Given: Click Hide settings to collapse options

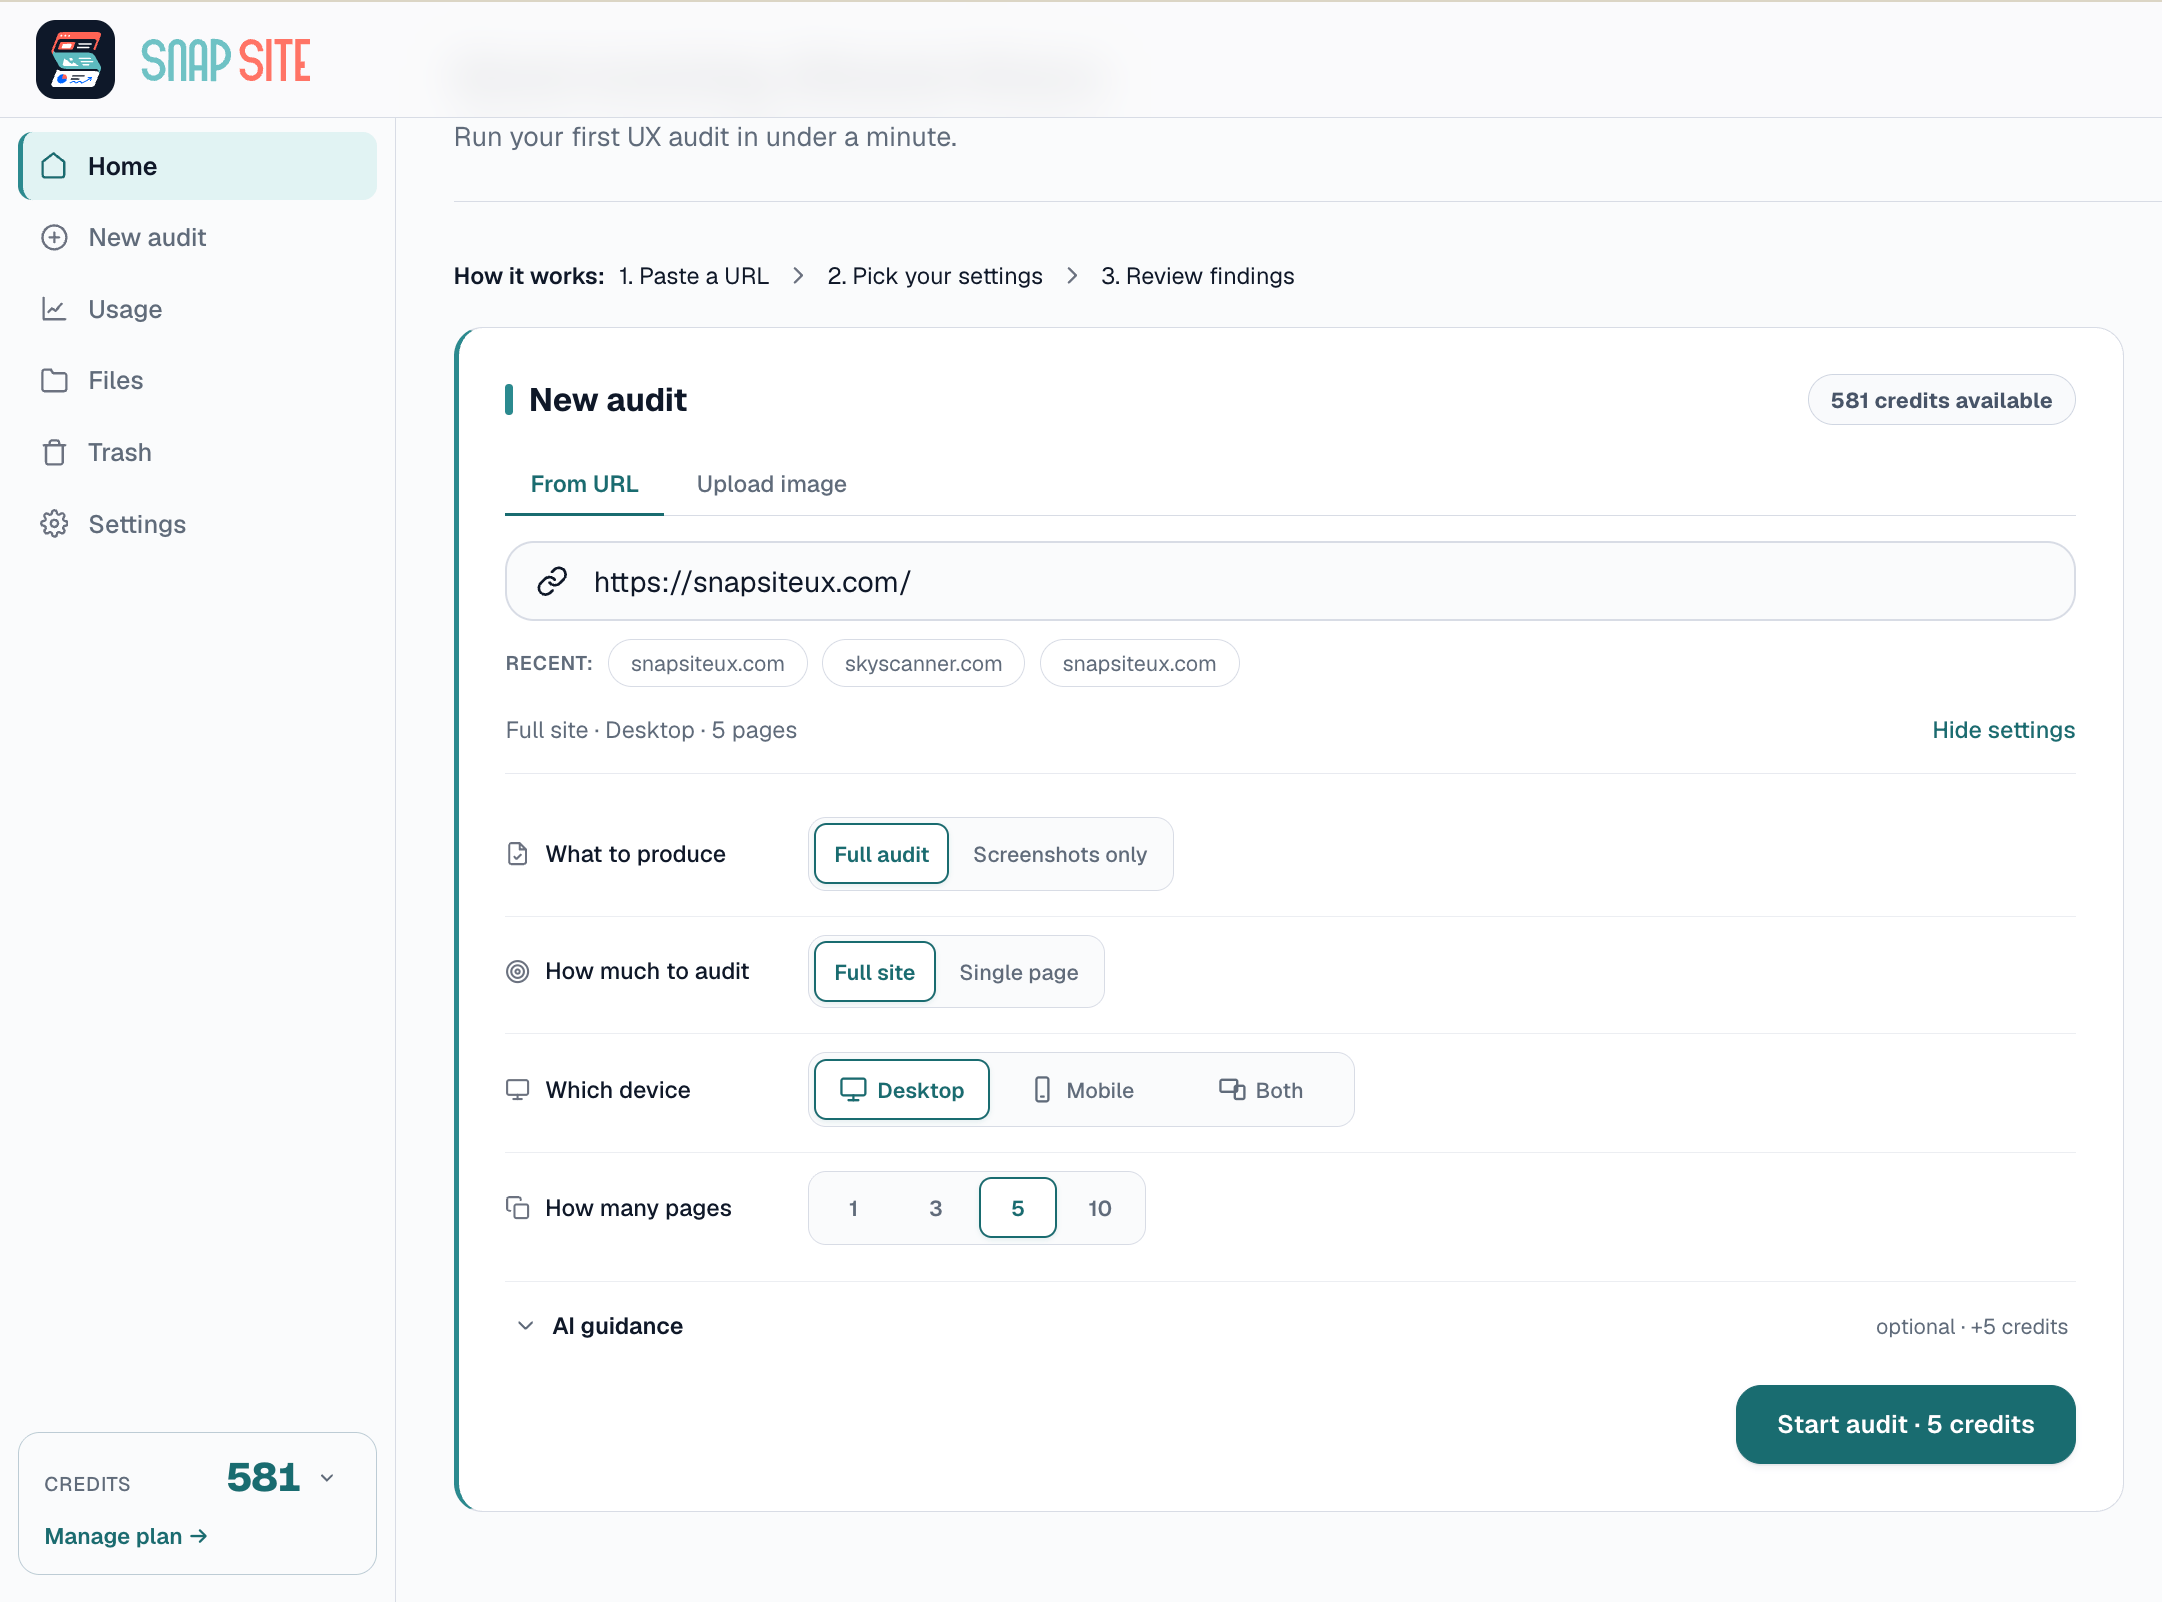Looking at the screenshot, I should [x=2003, y=730].
